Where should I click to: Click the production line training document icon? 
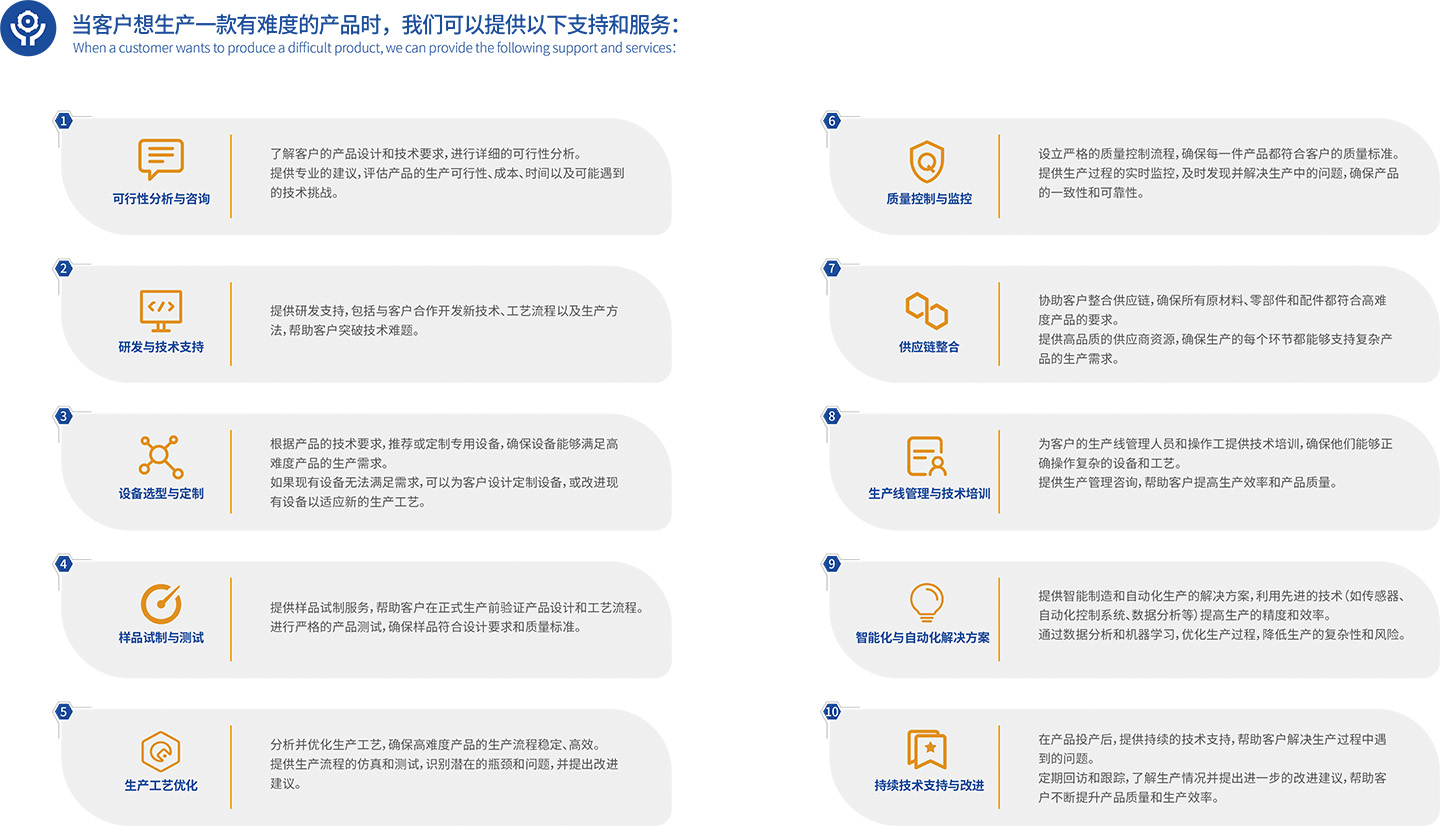point(927,456)
